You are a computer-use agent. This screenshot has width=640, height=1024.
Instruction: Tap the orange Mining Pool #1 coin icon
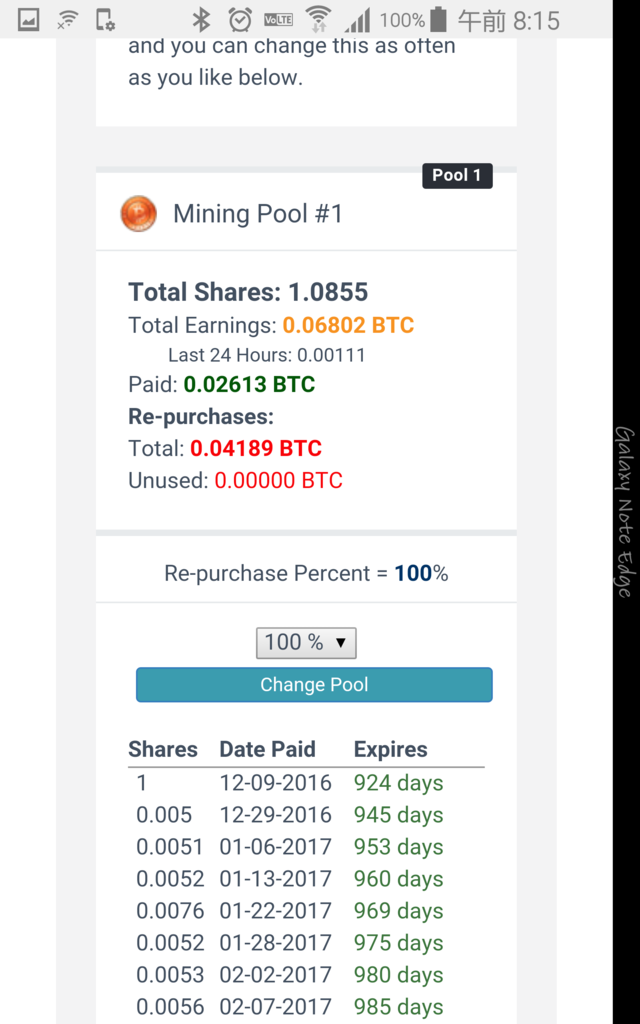tap(138, 214)
